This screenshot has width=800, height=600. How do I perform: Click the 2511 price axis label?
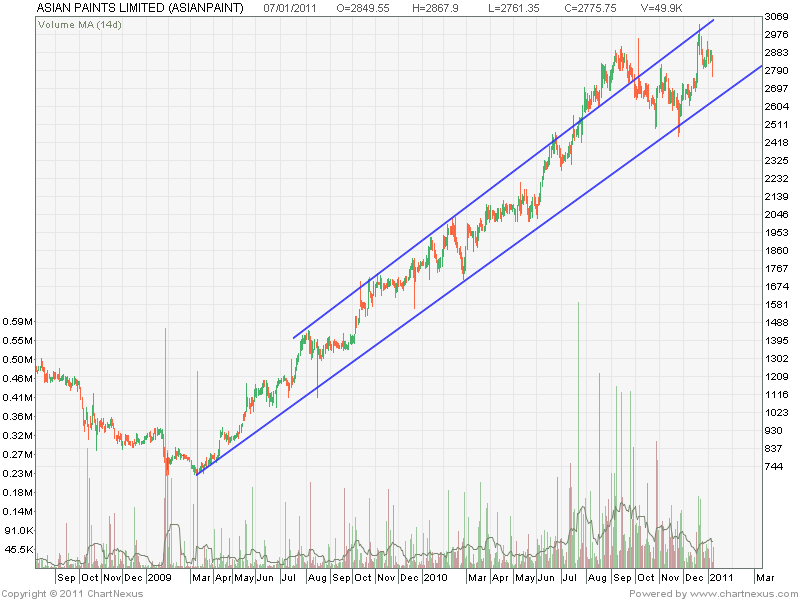coord(776,124)
